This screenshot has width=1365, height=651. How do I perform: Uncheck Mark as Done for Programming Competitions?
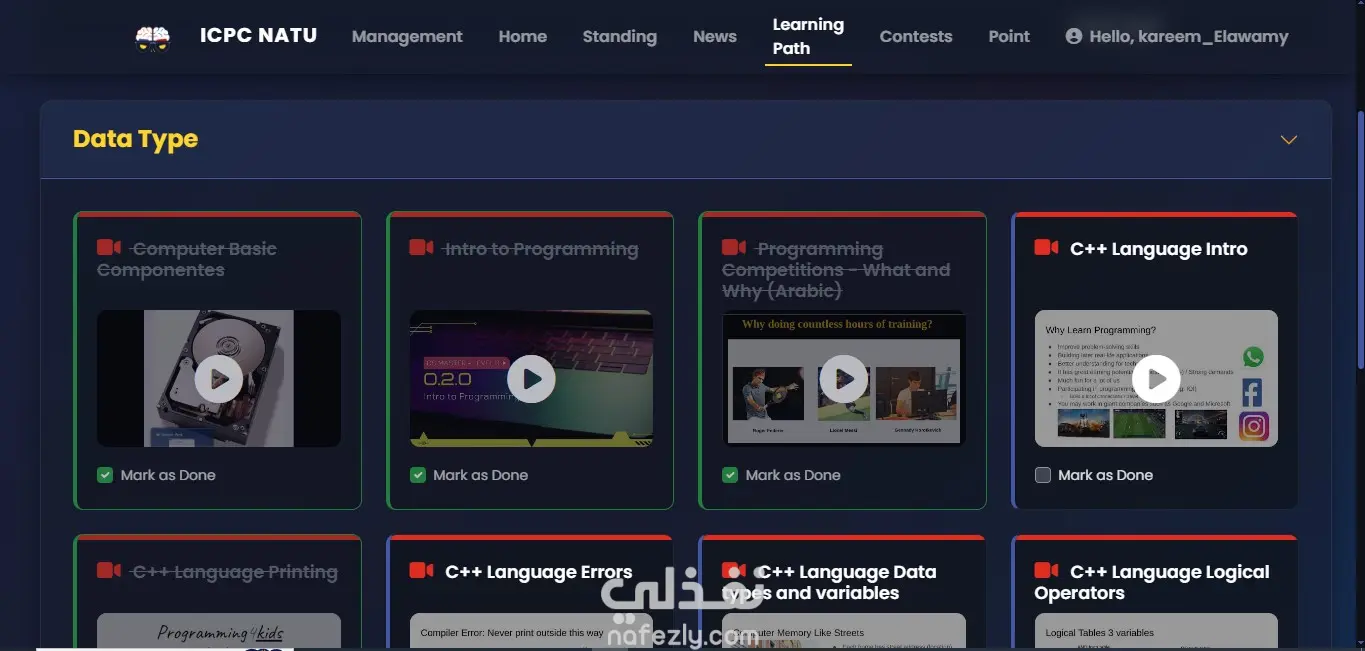(730, 475)
